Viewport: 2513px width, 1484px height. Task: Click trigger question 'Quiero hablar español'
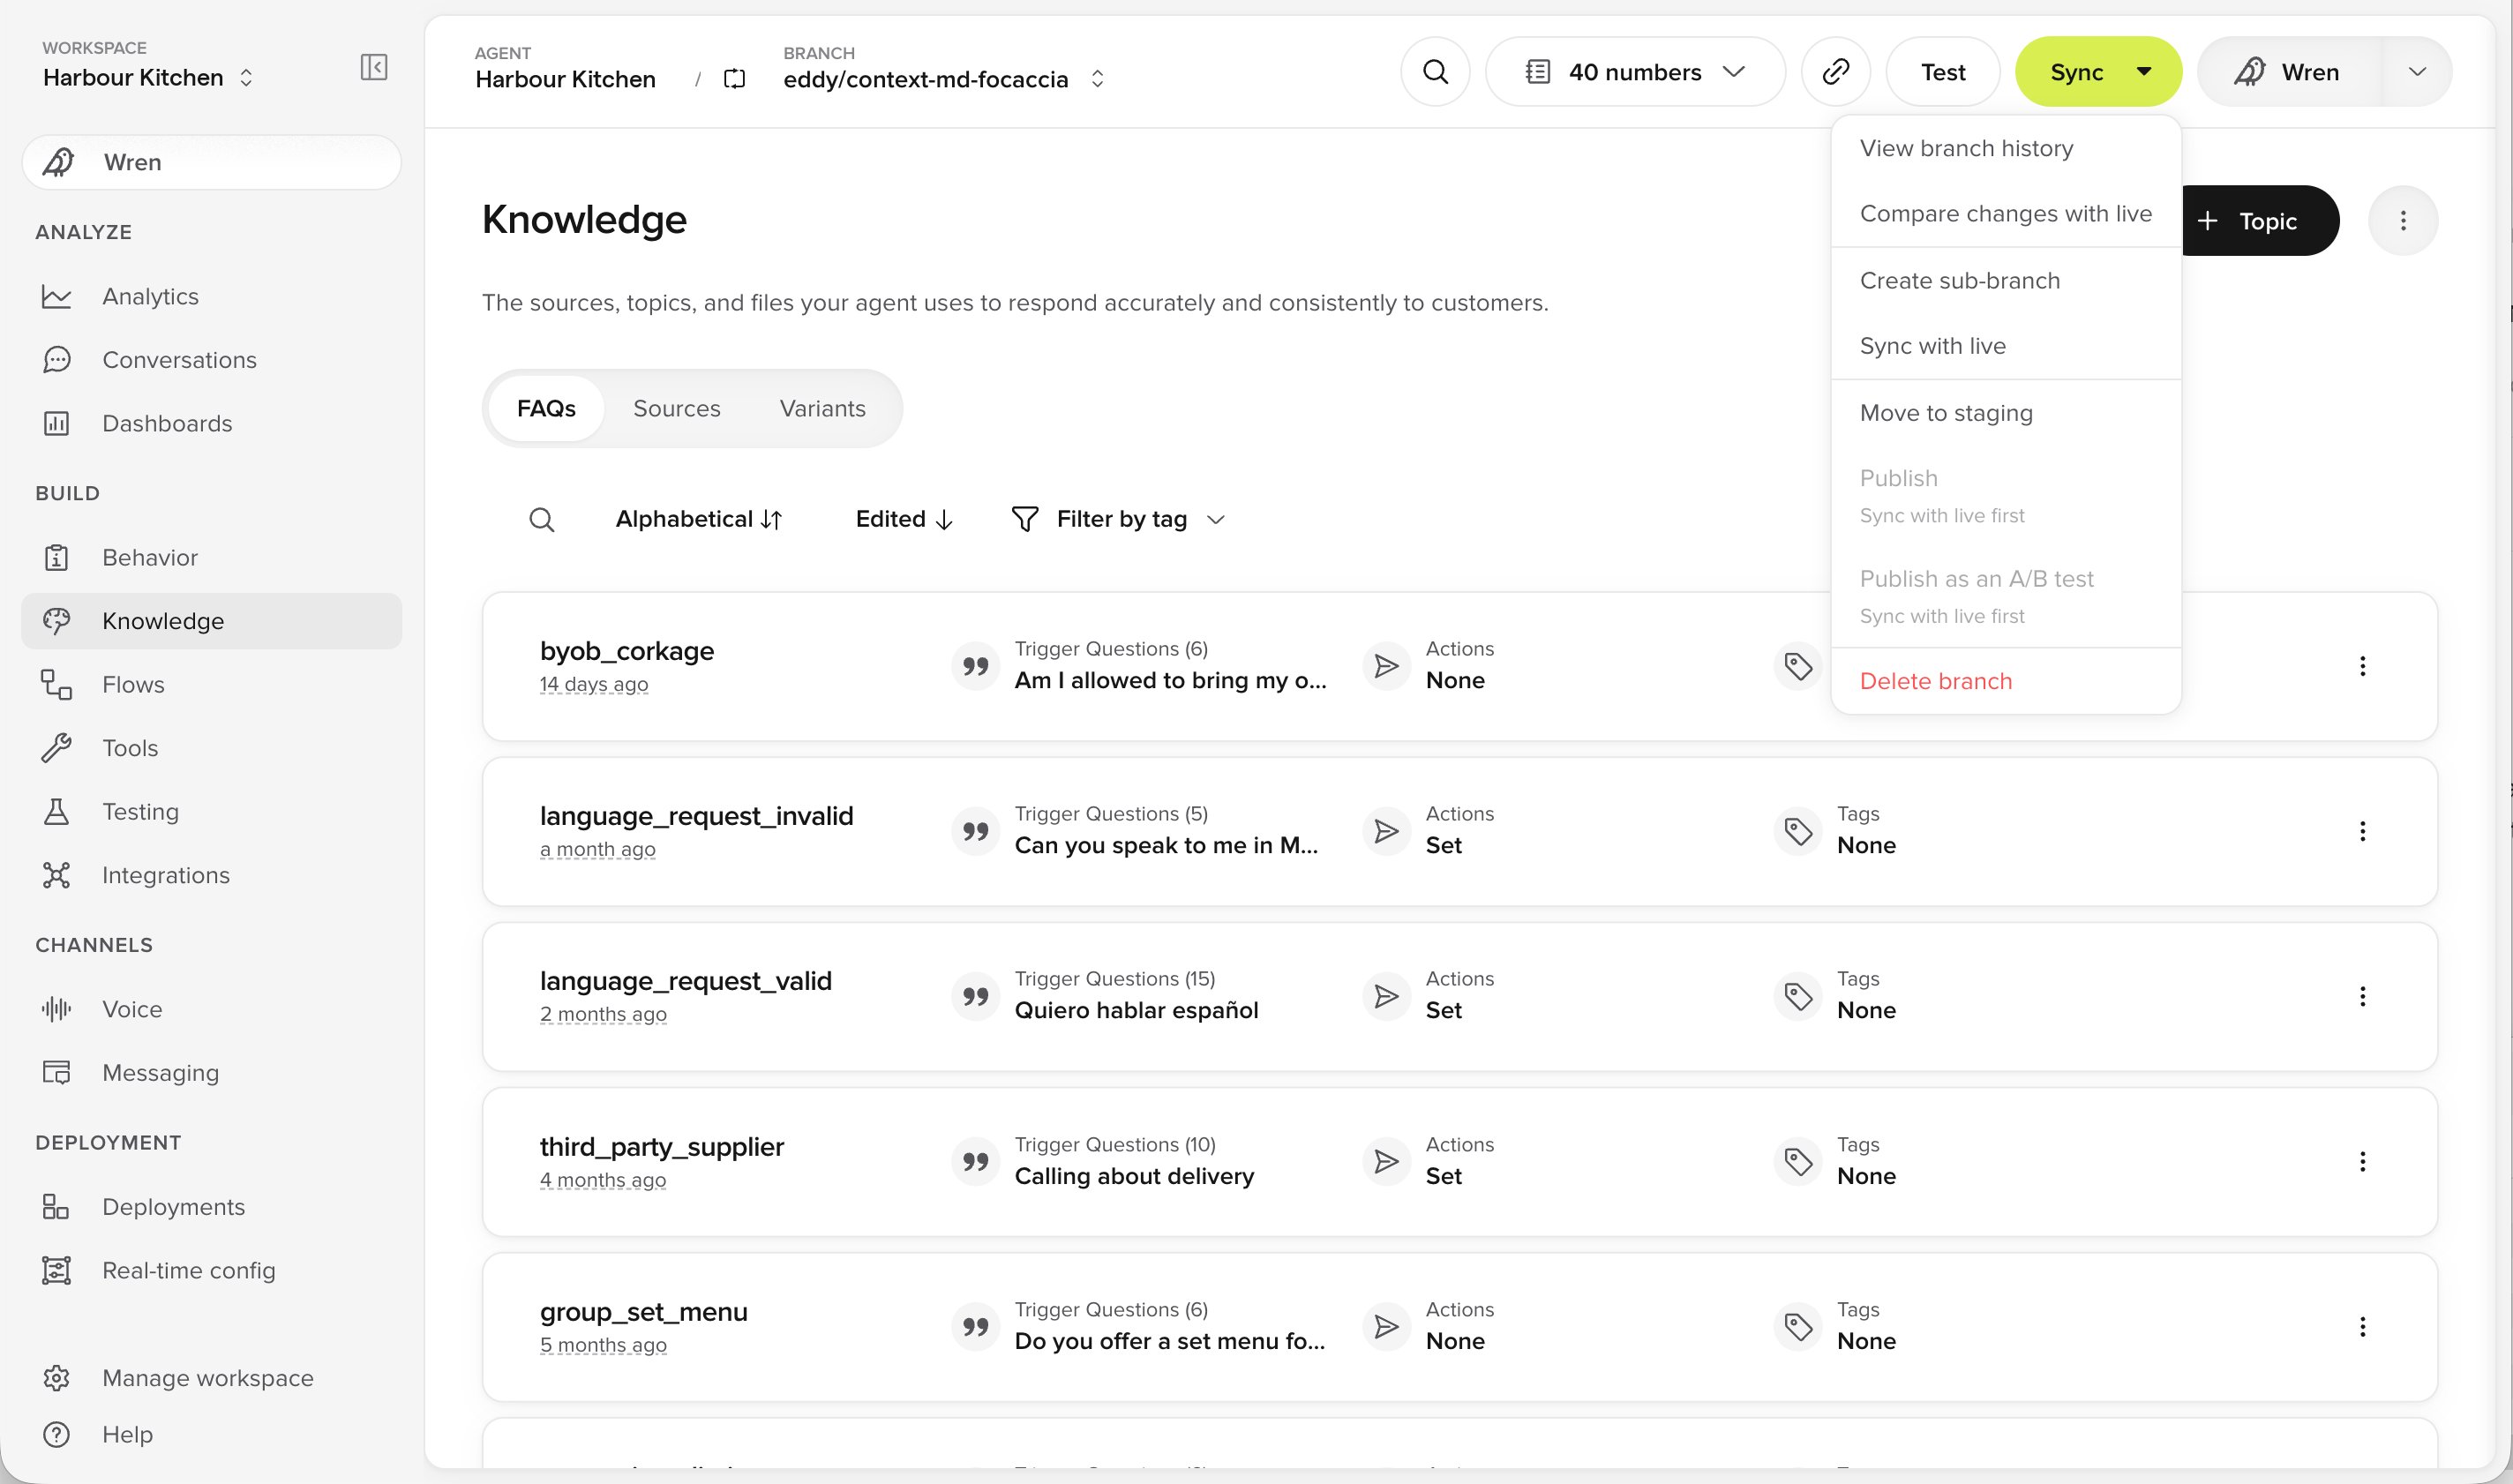1136,1011
